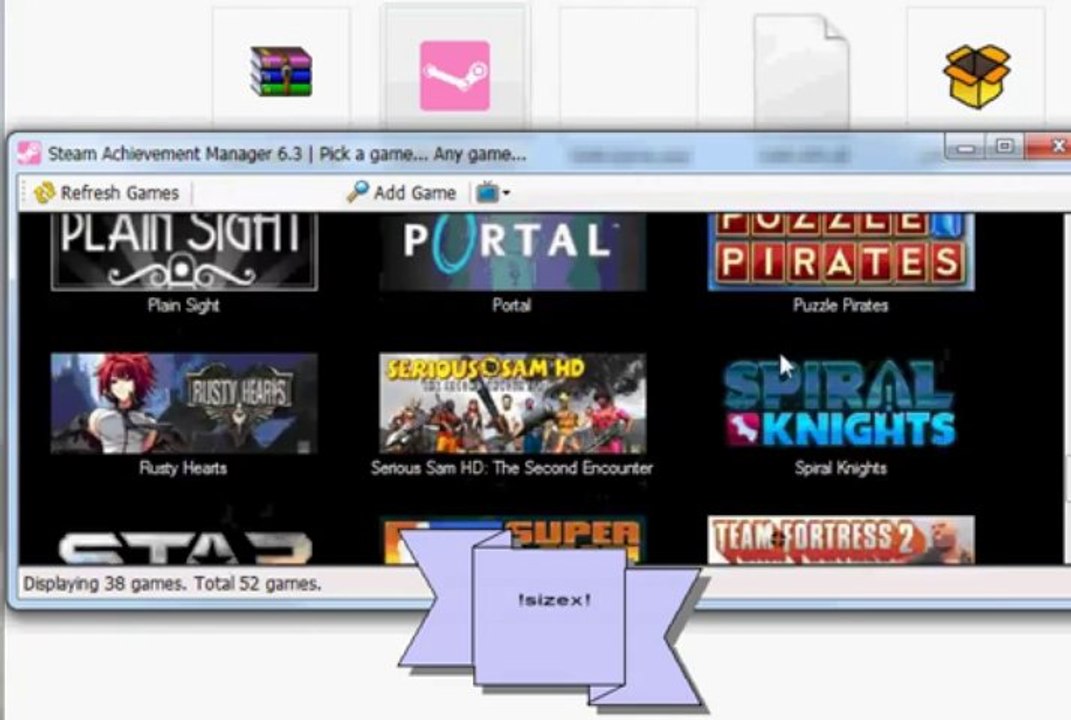Minimize the Steam Achievement Manager window
Image resolution: width=1071 pixels, height=720 pixels.
(965, 147)
